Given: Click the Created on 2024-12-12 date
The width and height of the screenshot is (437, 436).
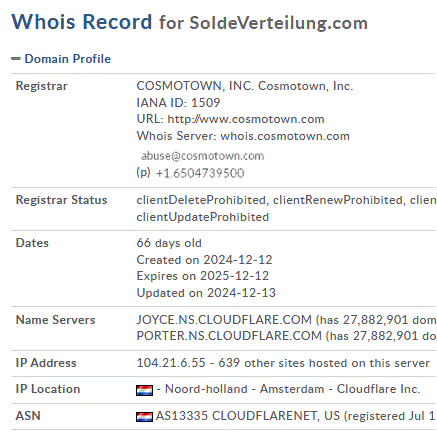Looking at the screenshot, I should 204,260.
